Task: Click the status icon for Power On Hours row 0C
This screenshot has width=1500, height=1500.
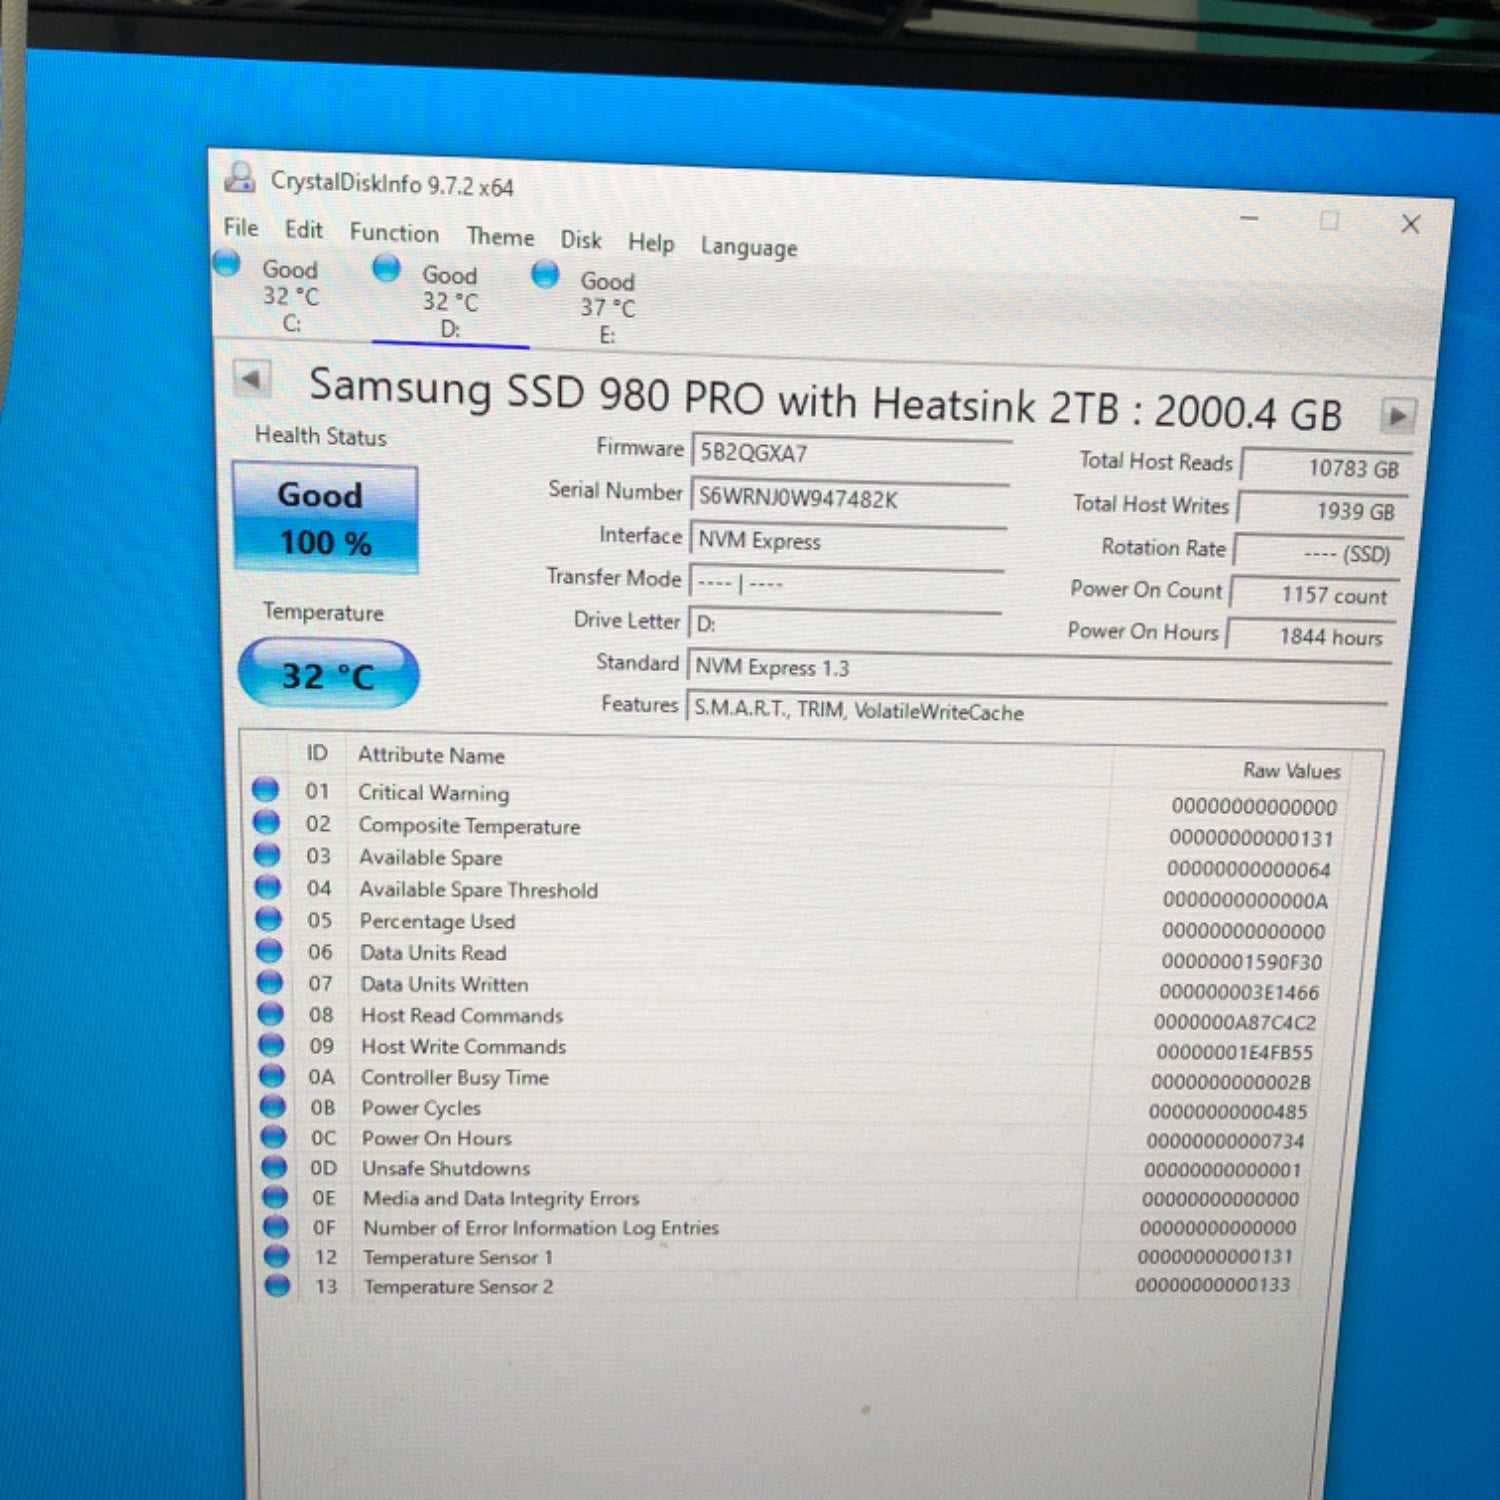Action: (x=274, y=1136)
